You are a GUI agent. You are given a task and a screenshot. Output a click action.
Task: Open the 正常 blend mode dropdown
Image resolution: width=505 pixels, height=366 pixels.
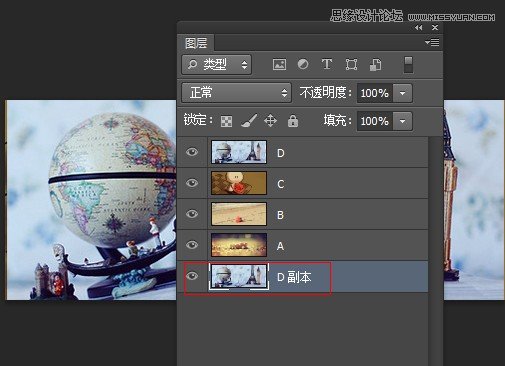click(x=236, y=93)
